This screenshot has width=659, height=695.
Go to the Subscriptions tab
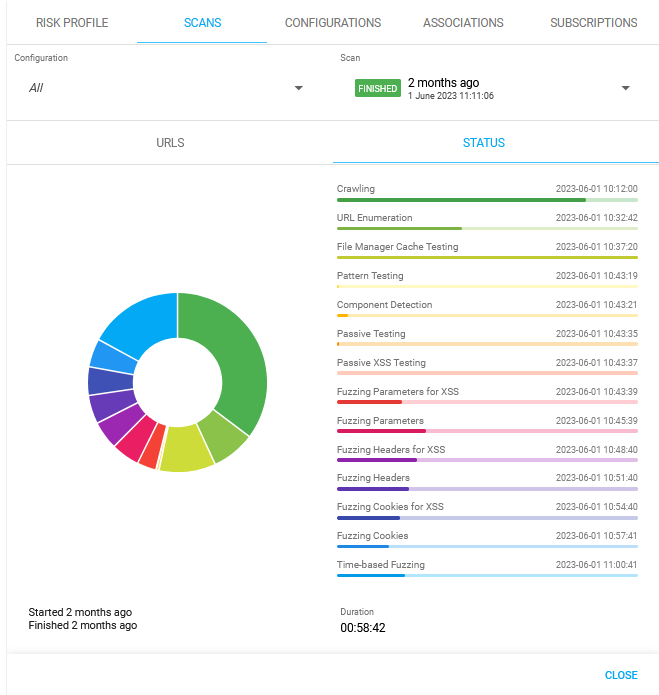point(593,22)
